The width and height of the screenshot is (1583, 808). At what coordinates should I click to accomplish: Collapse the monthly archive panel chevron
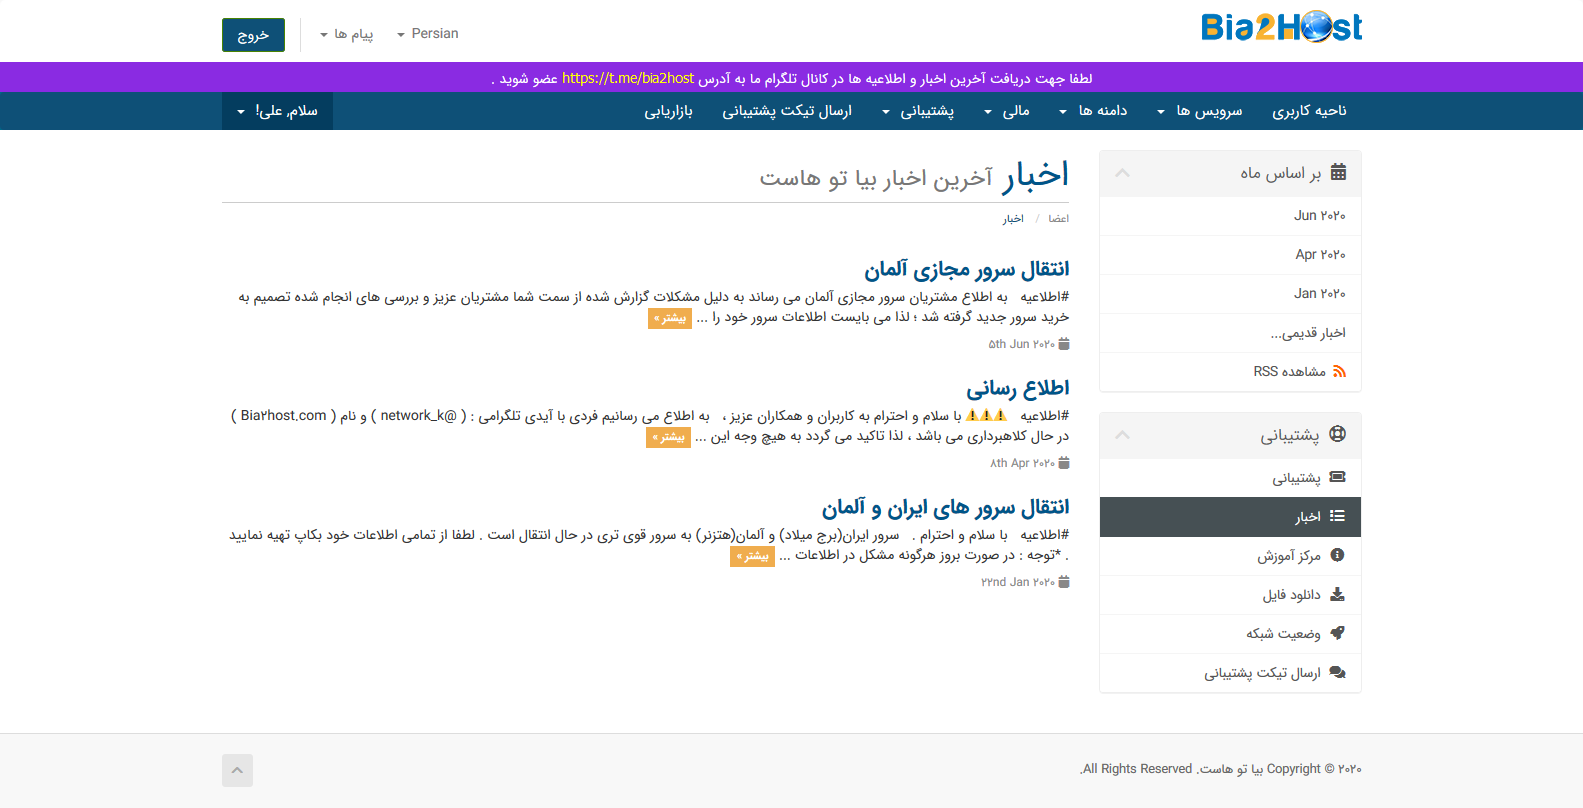click(1122, 173)
